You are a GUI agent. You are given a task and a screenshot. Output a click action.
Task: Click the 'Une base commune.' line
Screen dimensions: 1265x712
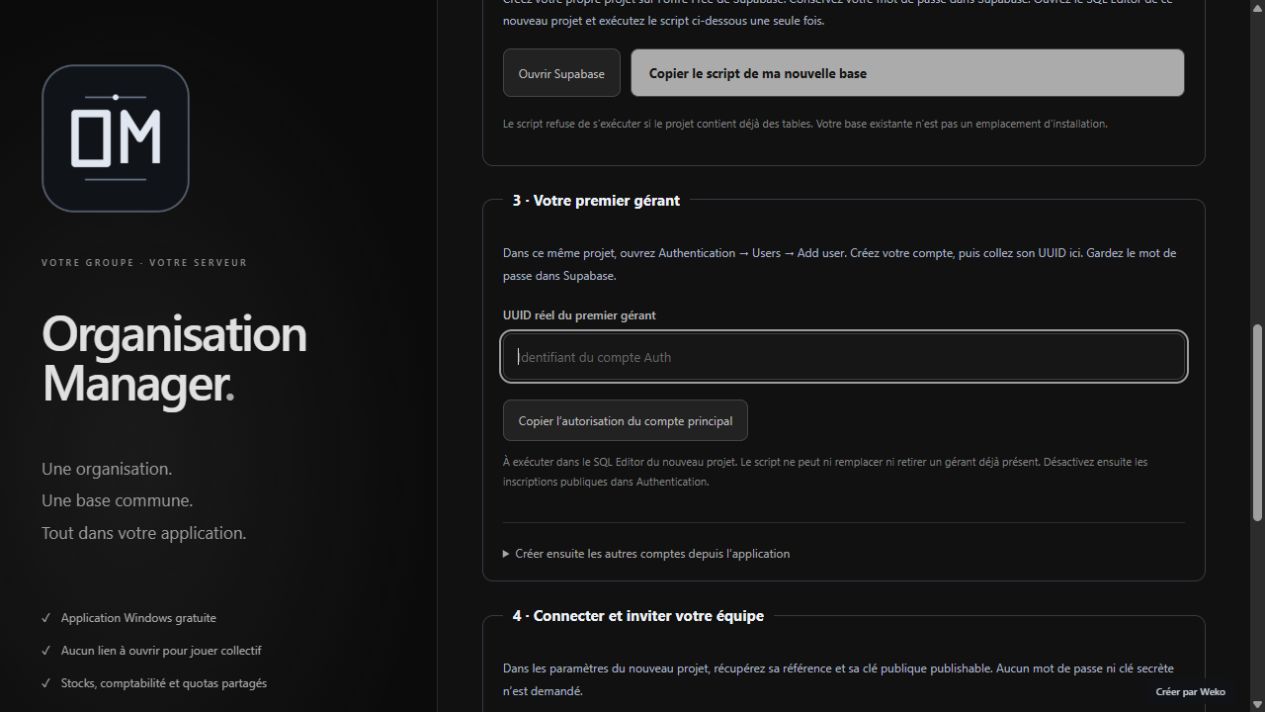coord(117,501)
